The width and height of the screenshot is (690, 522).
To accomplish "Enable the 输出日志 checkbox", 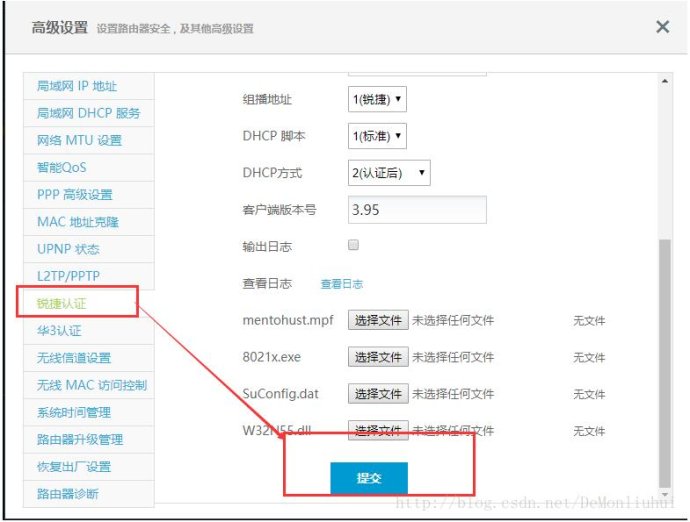I will coord(353,245).
